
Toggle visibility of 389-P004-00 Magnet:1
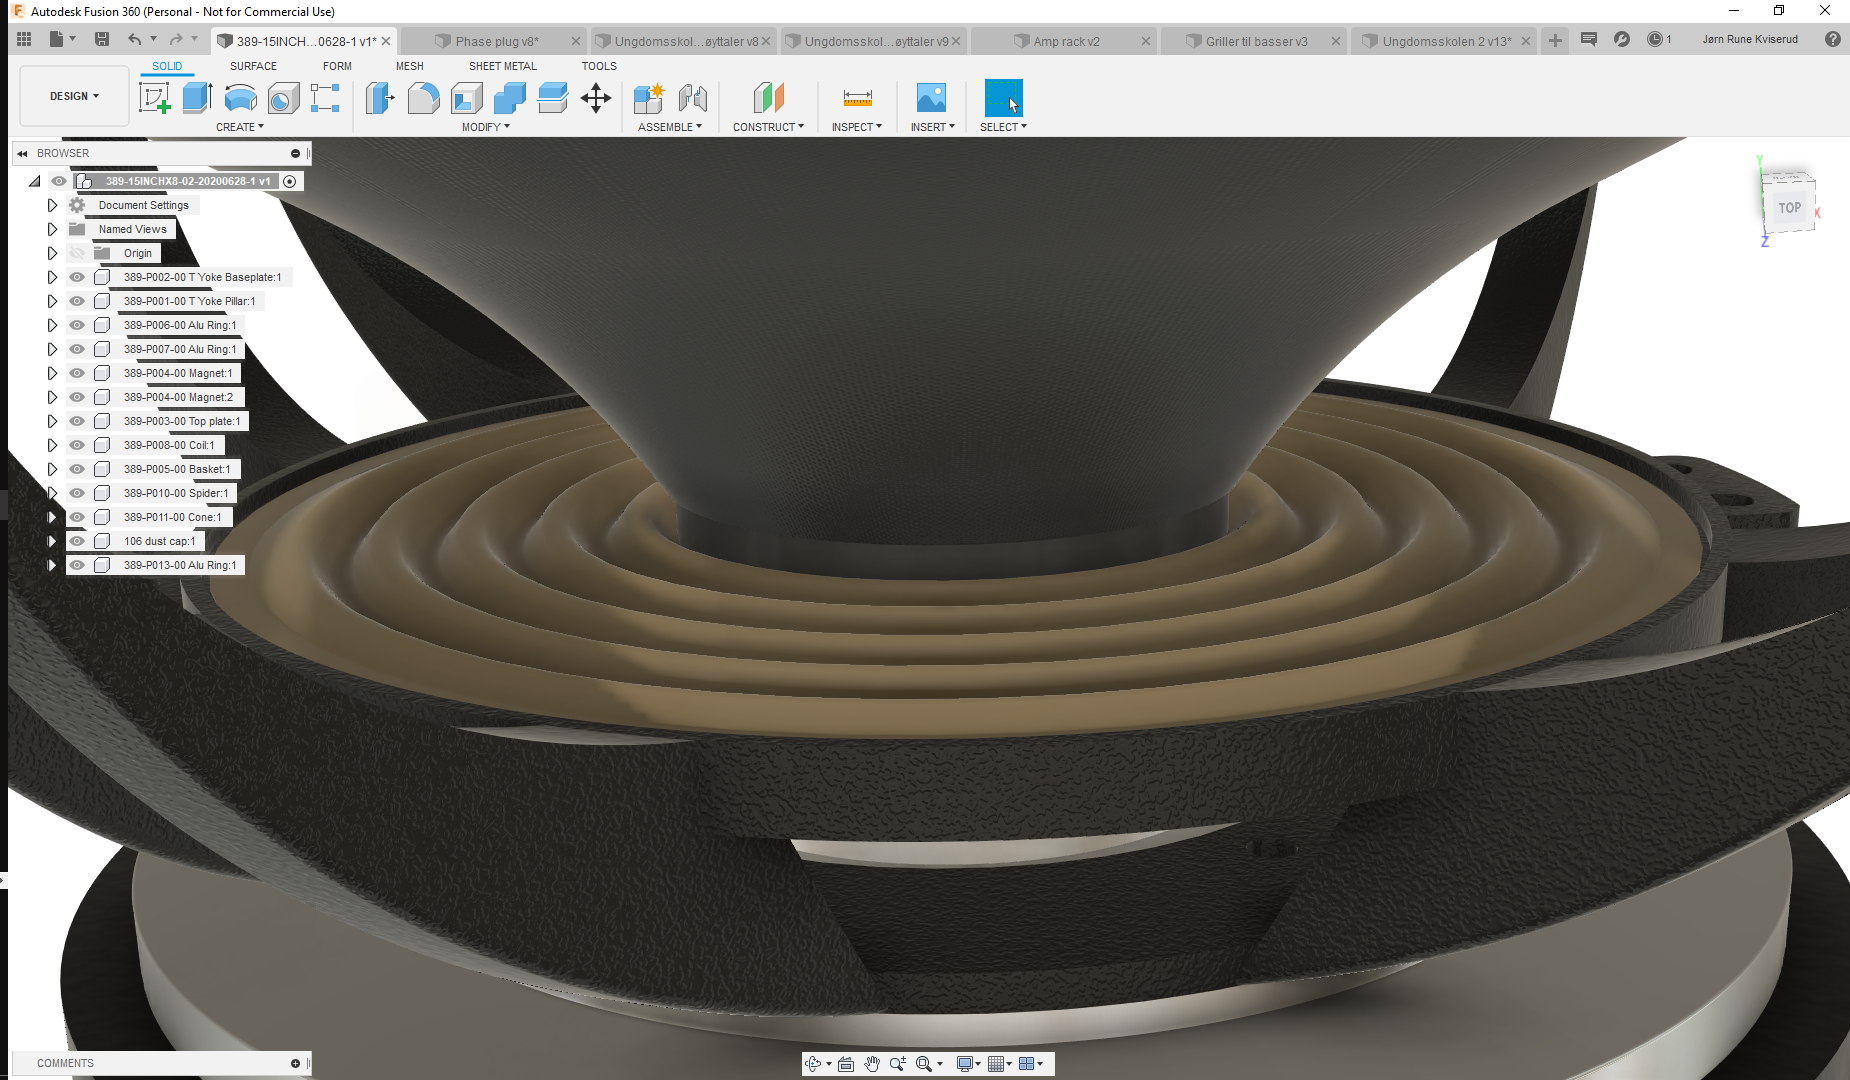click(77, 373)
